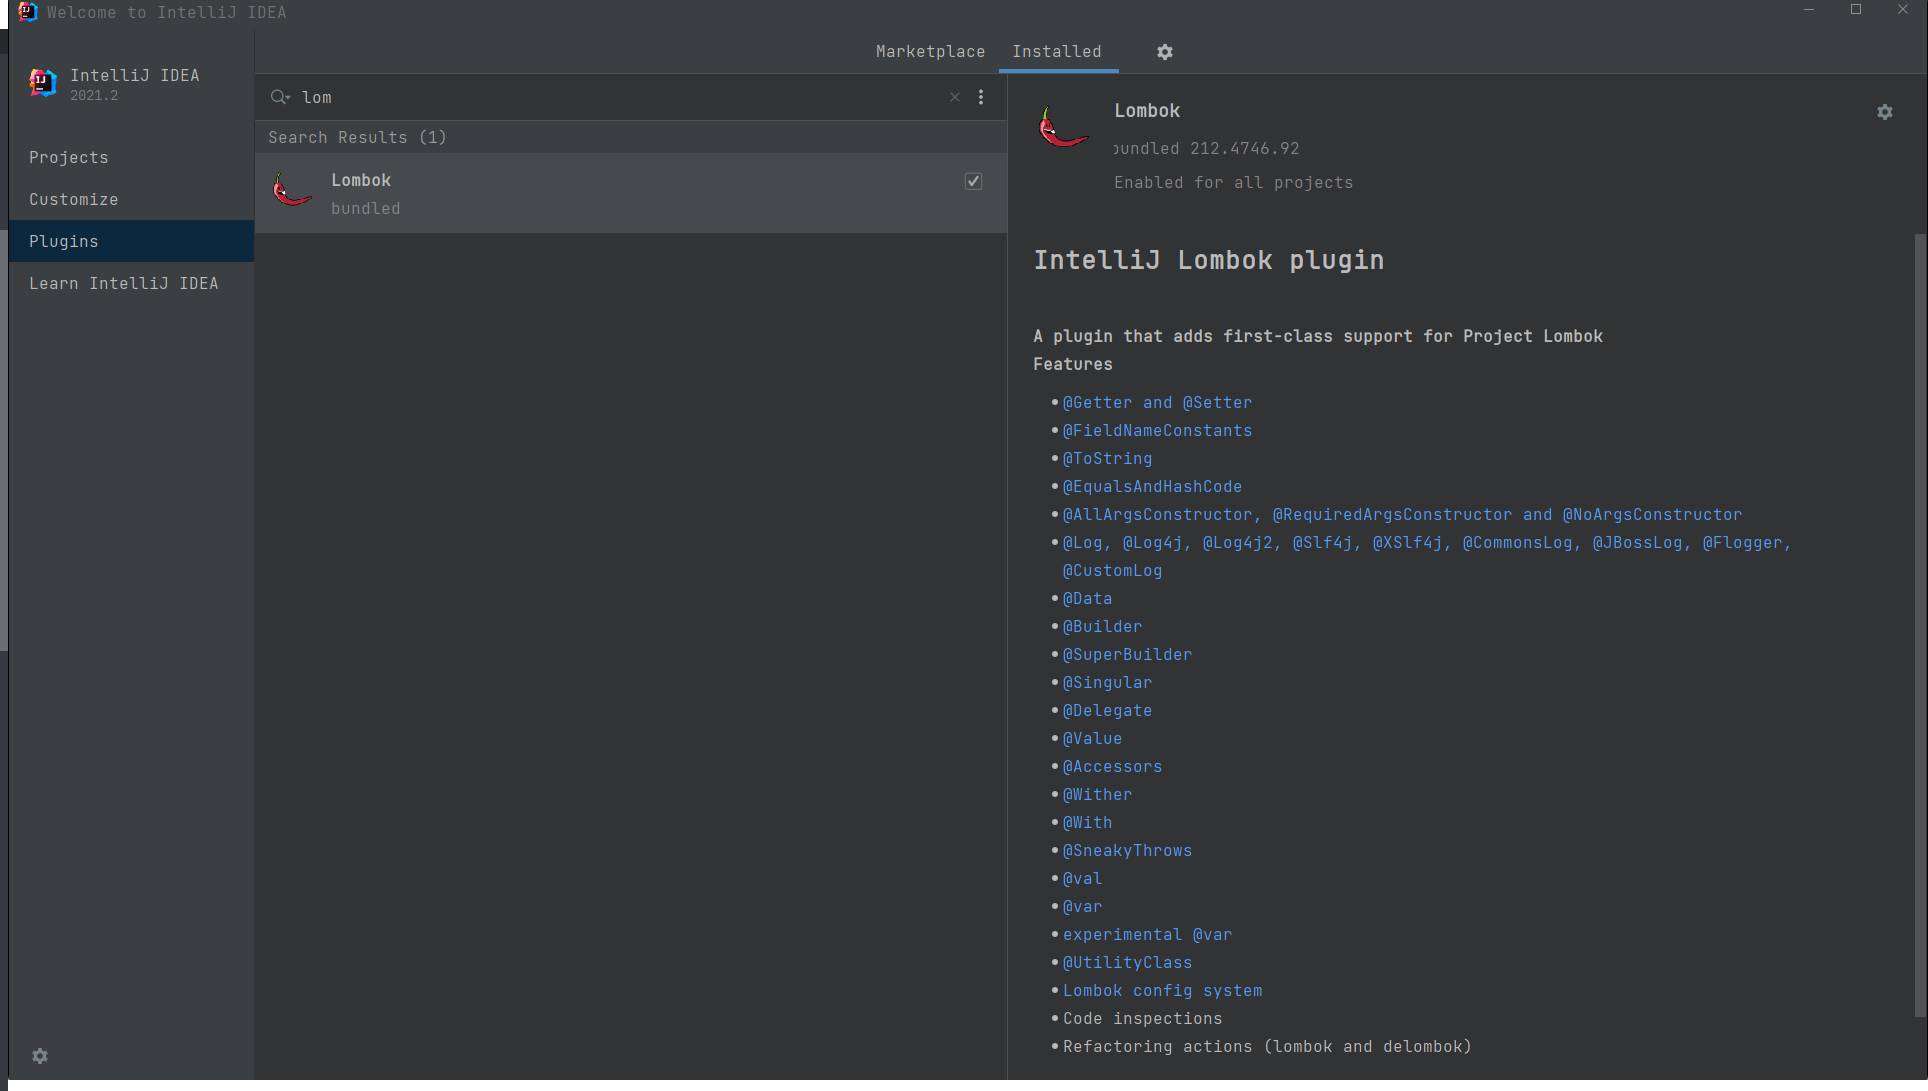Open the @Wither link

[1097, 795]
